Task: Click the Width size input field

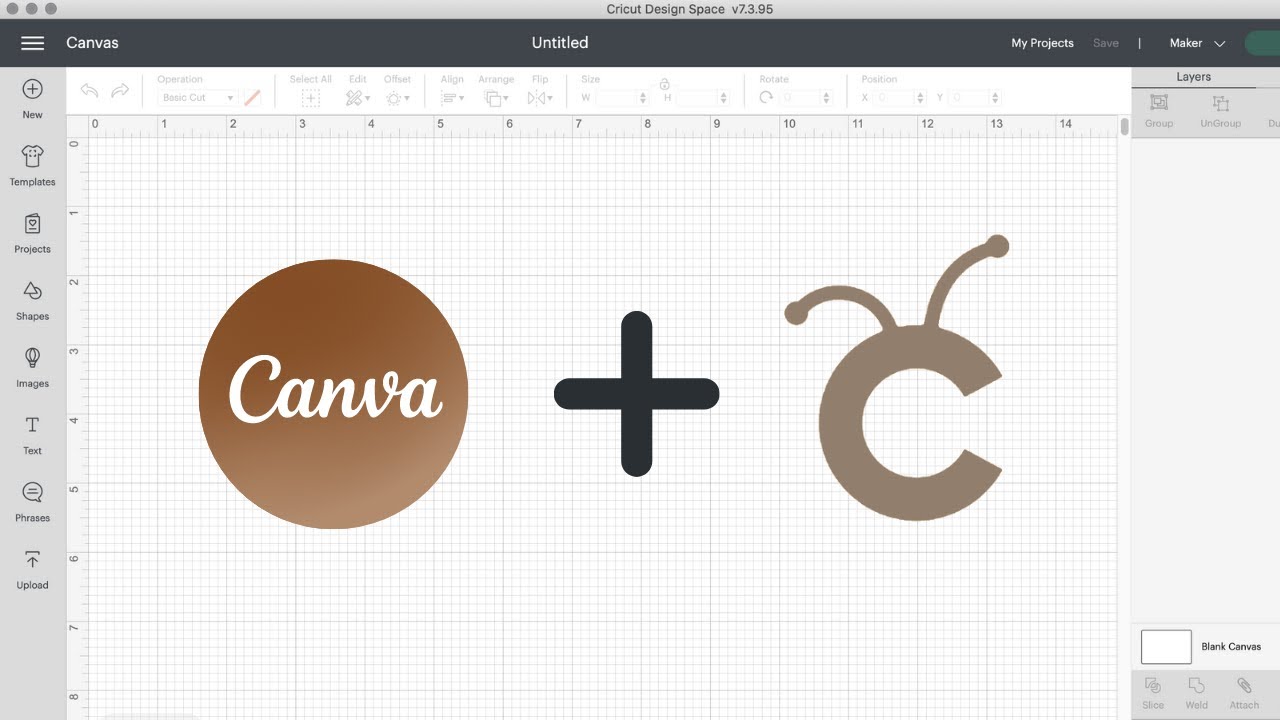Action: pyautogui.click(x=616, y=98)
